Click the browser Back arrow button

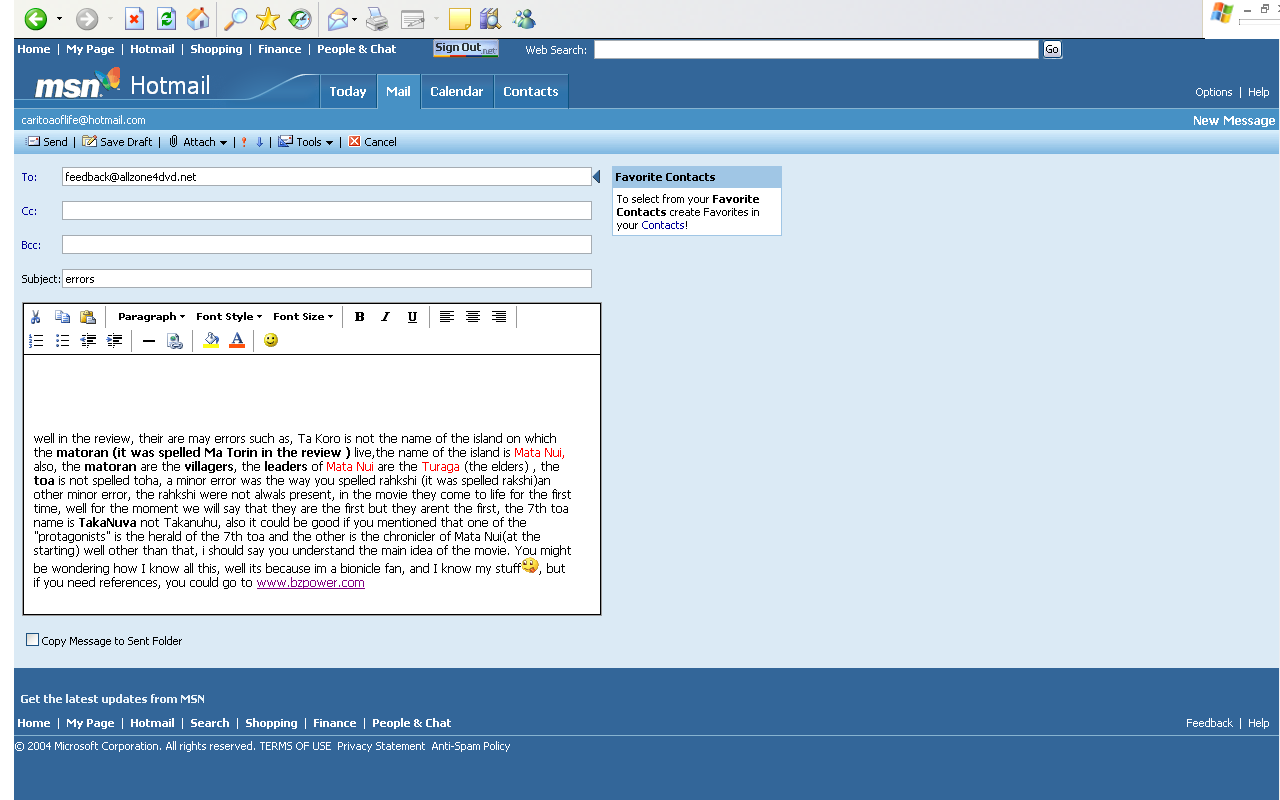(35, 19)
